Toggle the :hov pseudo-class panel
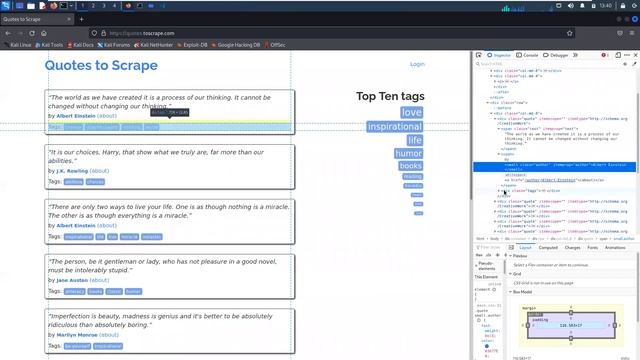The width and height of the screenshot is (640, 360). (x=479, y=255)
